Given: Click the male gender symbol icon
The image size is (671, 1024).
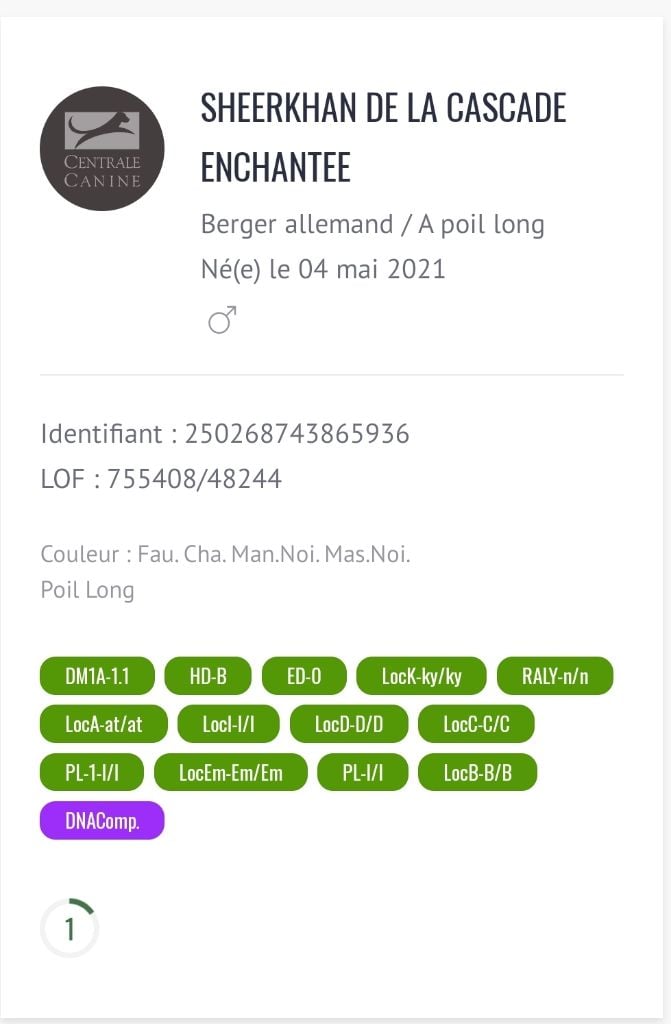Looking at the screenshot, I should pyautogui.click(x=221, y=321).
